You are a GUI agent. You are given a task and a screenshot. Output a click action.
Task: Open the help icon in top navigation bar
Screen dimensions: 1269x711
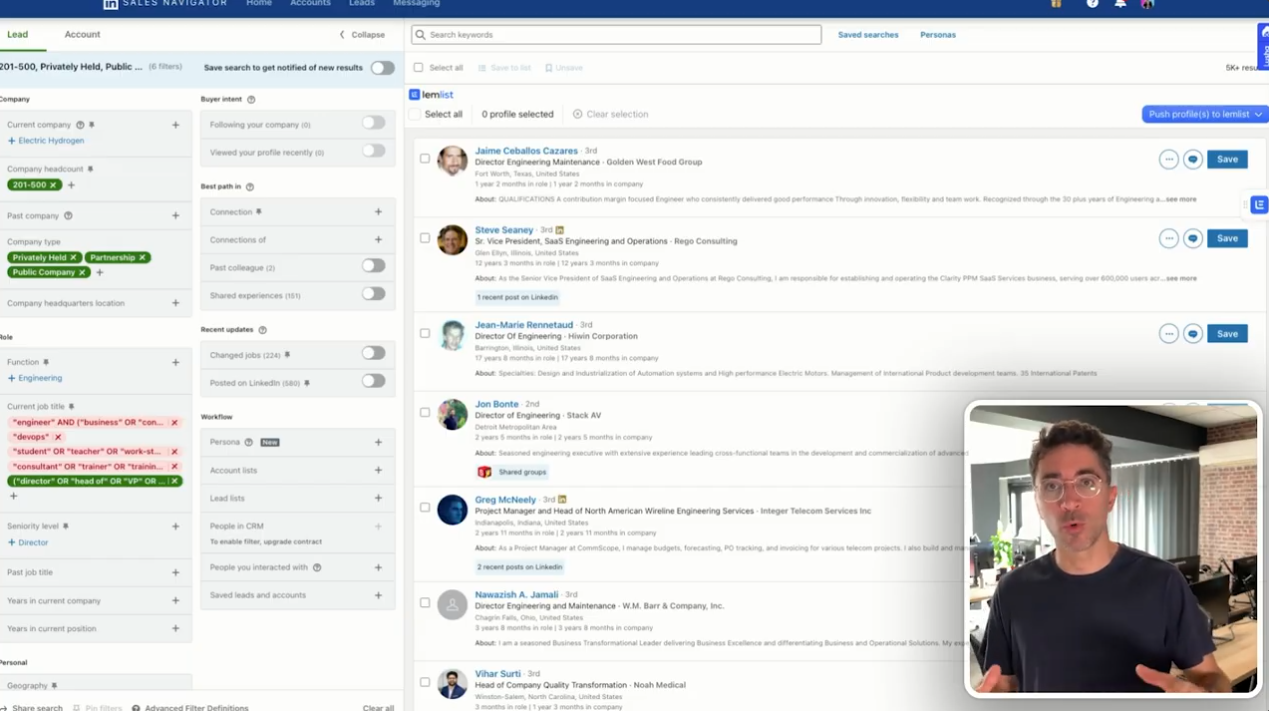[1092, 4]
